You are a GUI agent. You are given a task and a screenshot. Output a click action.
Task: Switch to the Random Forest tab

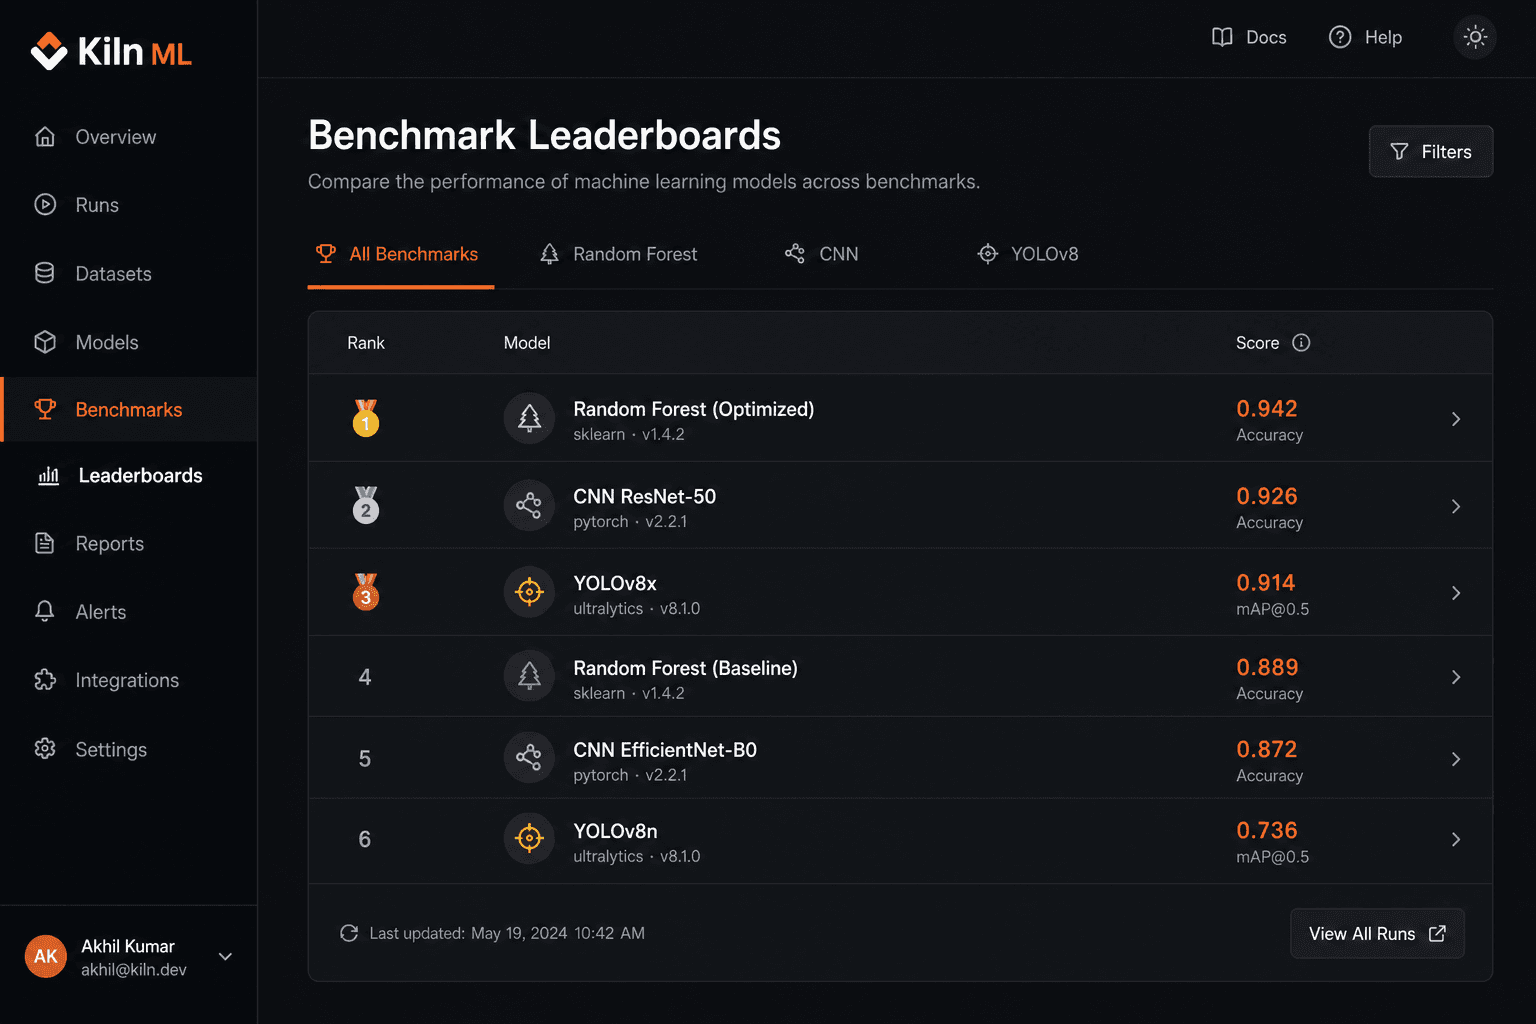point(619,254)
